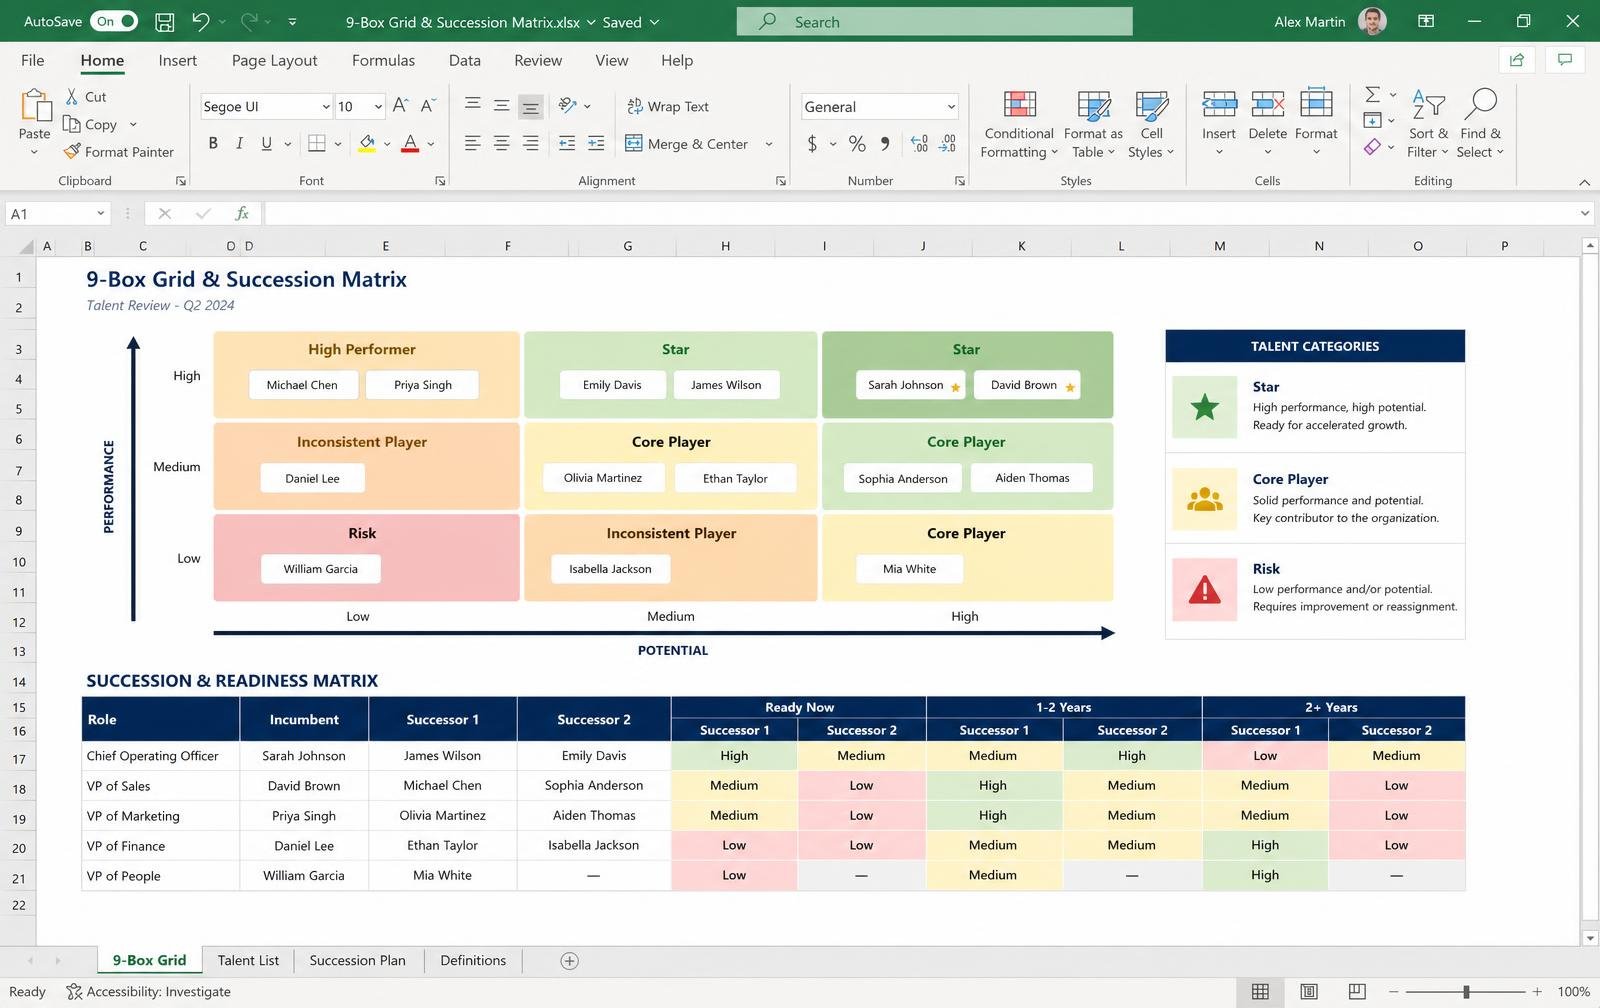This screenshot has width=1600, height=1008.
Task: Open the Formulas ribbon tab
Action: click(383, 60)
